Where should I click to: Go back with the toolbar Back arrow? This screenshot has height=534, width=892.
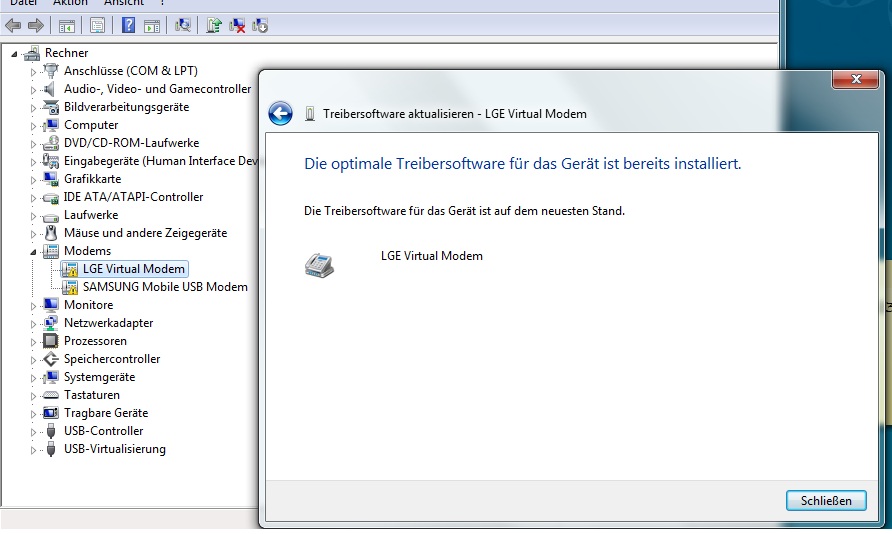pyautogui.click(x=13, y=26)
